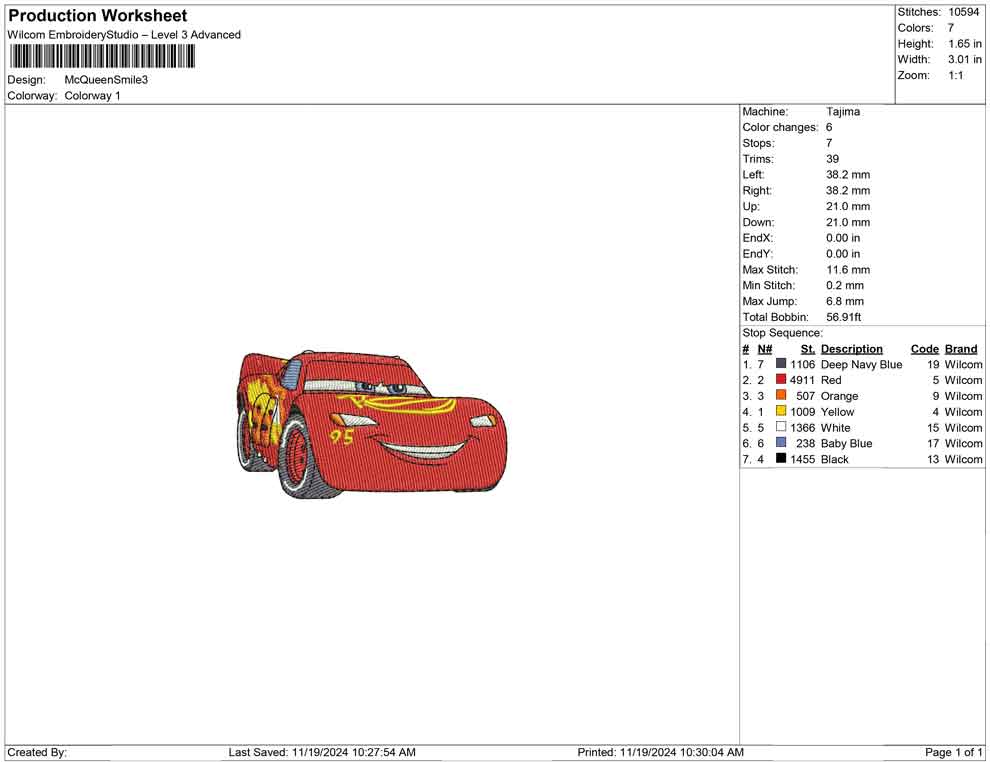Click the Description column header
The width and height of the screenshot is (990, 762).
tap(851, 349)
